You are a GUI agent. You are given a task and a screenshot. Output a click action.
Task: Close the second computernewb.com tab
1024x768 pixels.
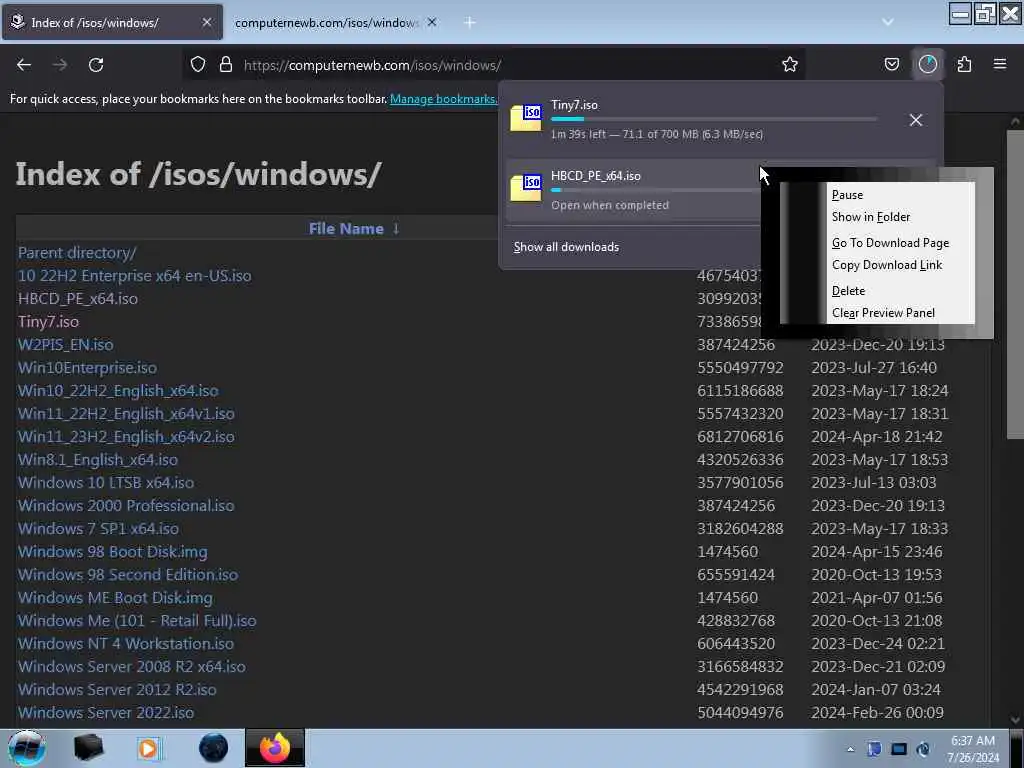(432, 22)
